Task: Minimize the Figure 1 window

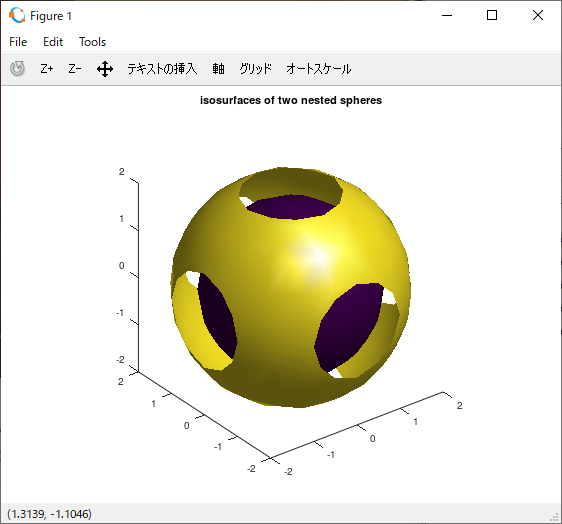Action: coord(447,15)
